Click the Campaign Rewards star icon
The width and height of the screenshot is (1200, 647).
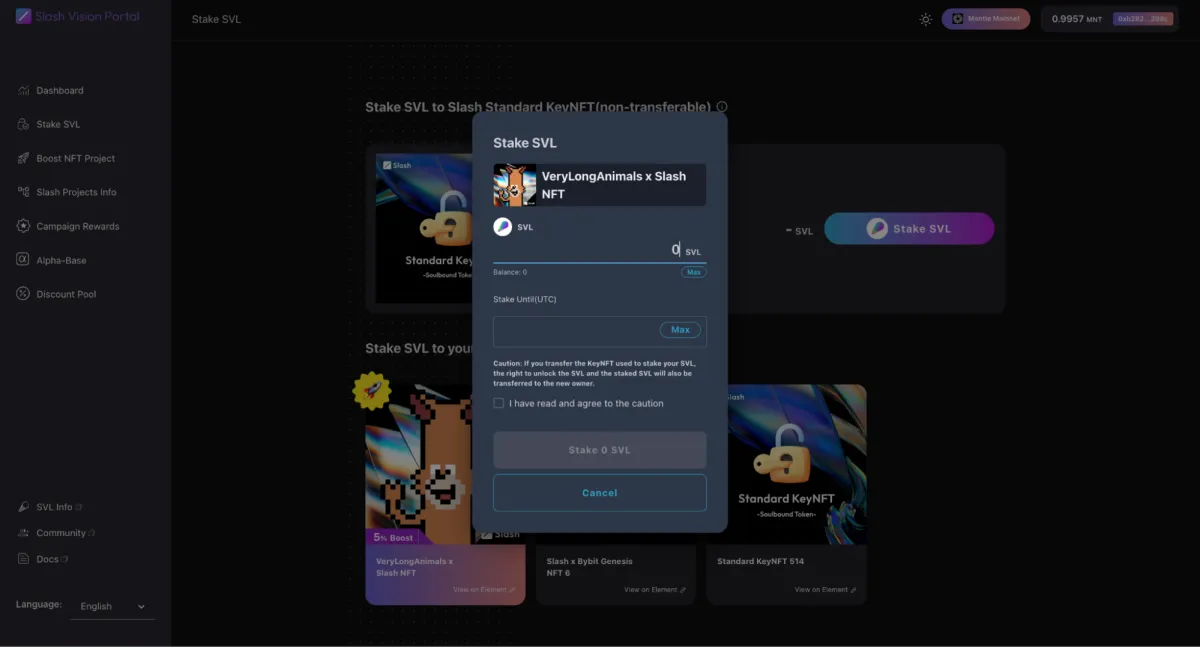pyautogui.click(x=23, y=227)
